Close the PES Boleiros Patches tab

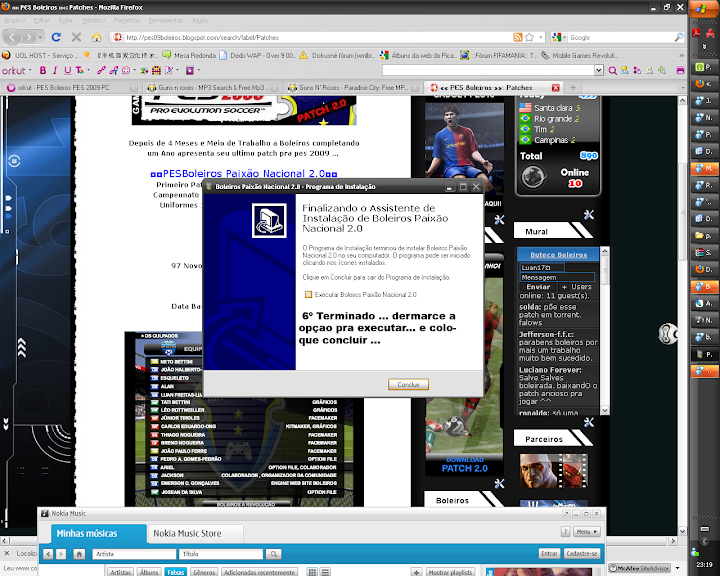(x=556, y=87)
